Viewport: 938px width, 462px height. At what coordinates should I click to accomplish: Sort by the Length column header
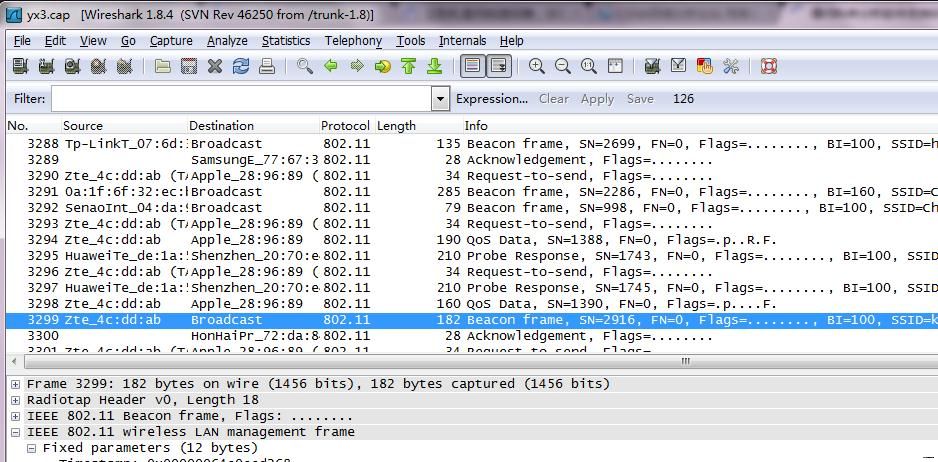click(418, 126)
